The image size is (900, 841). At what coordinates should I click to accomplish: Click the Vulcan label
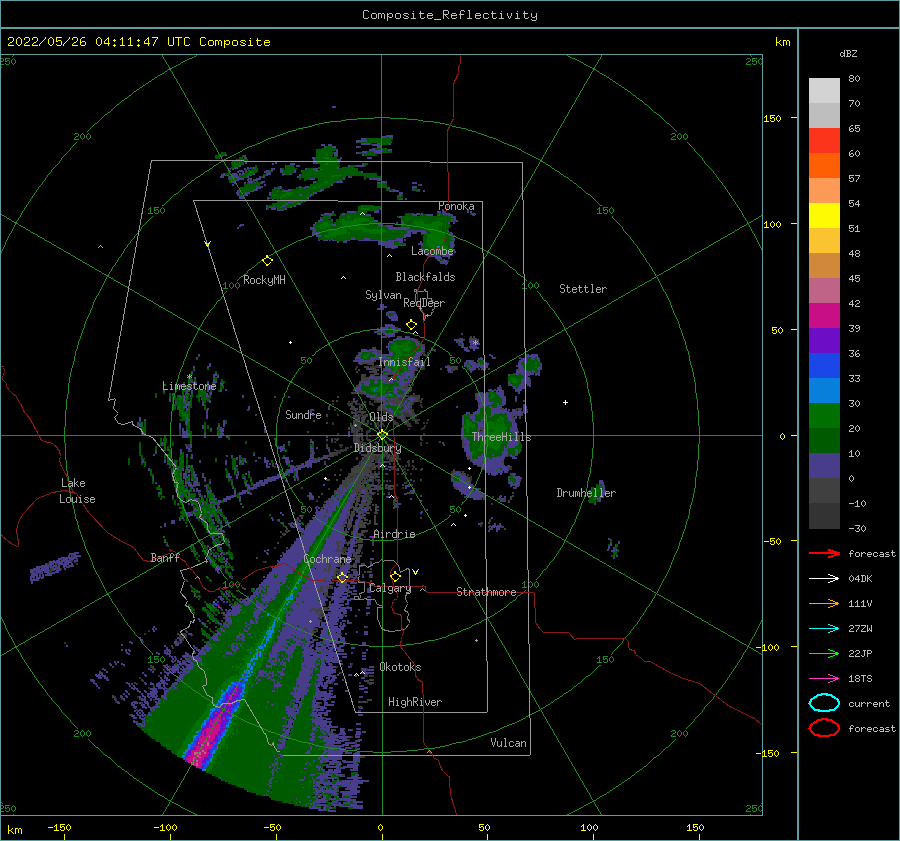[x=508, y=743]
